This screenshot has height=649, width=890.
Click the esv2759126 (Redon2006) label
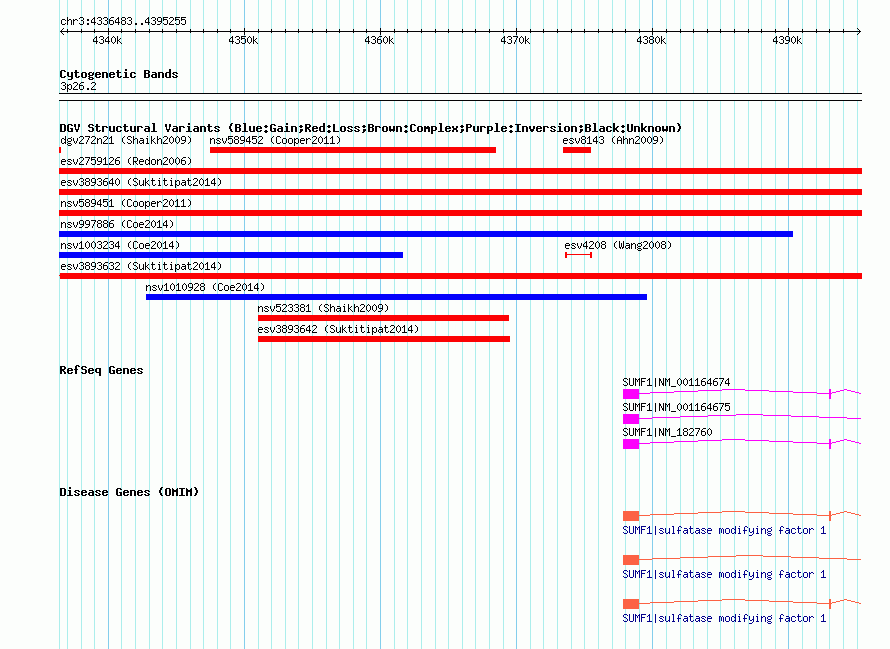[x=126, y=161]
